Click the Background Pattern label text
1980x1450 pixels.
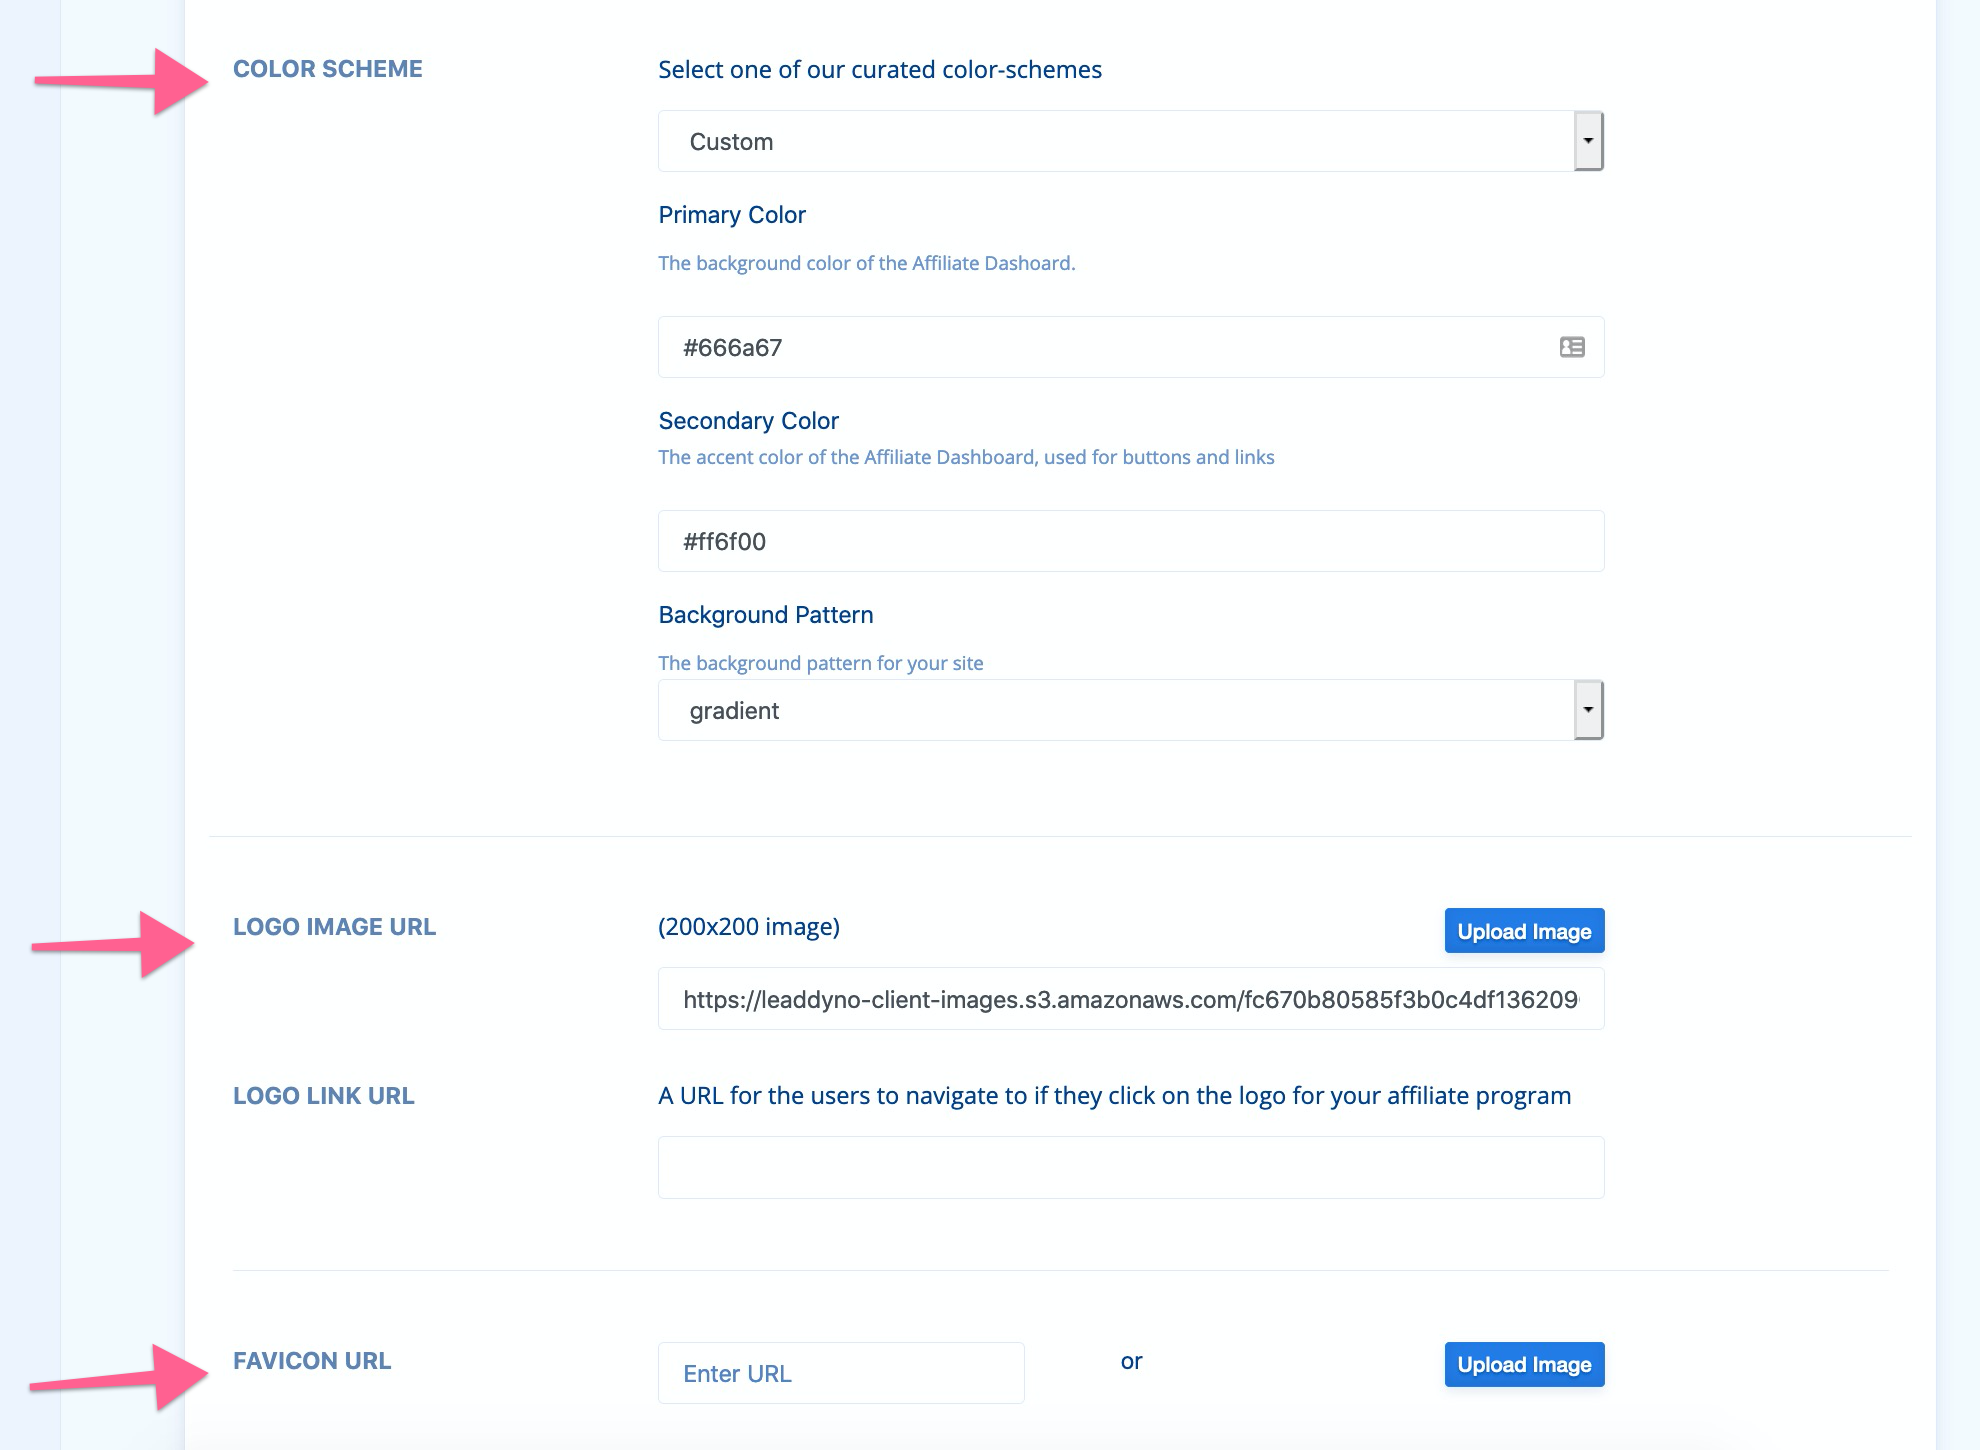click(x=766, y=615)
